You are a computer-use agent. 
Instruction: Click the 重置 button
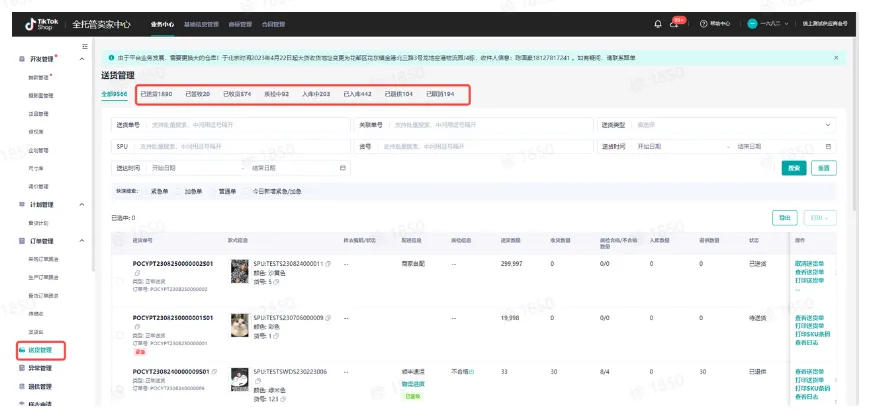tap(824, 168)
